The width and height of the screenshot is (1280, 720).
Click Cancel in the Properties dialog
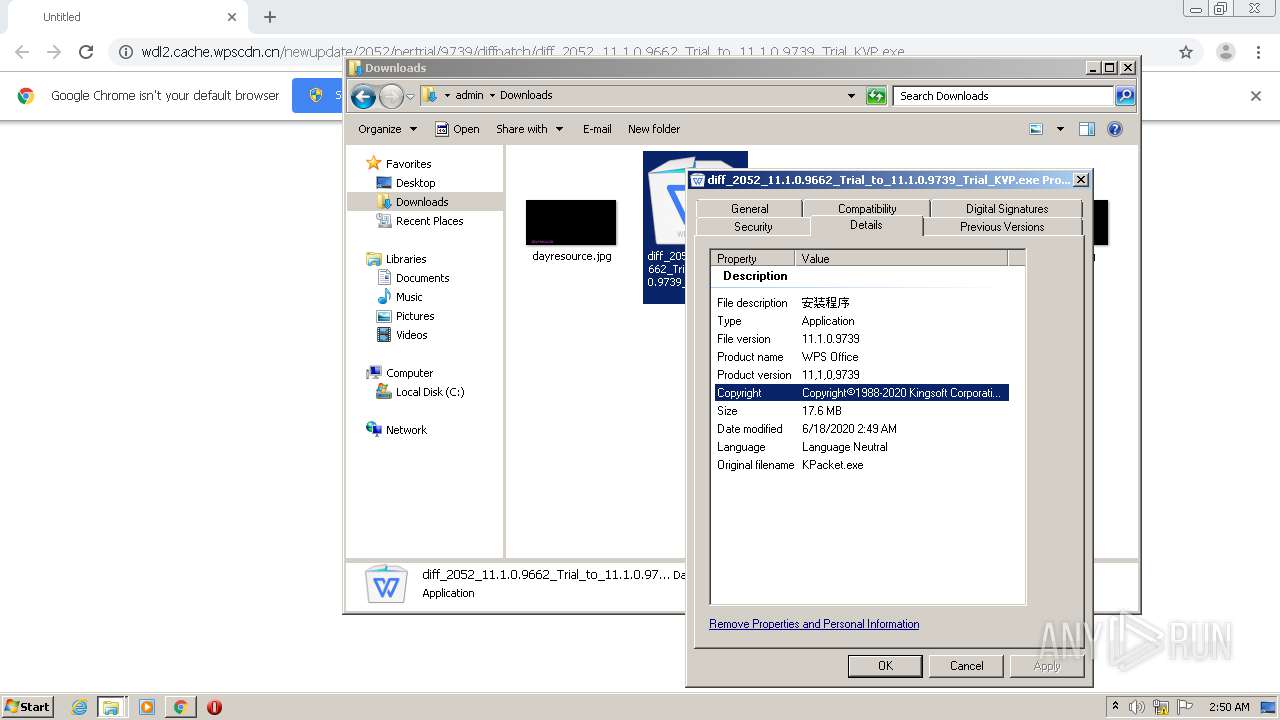[966, 666]
